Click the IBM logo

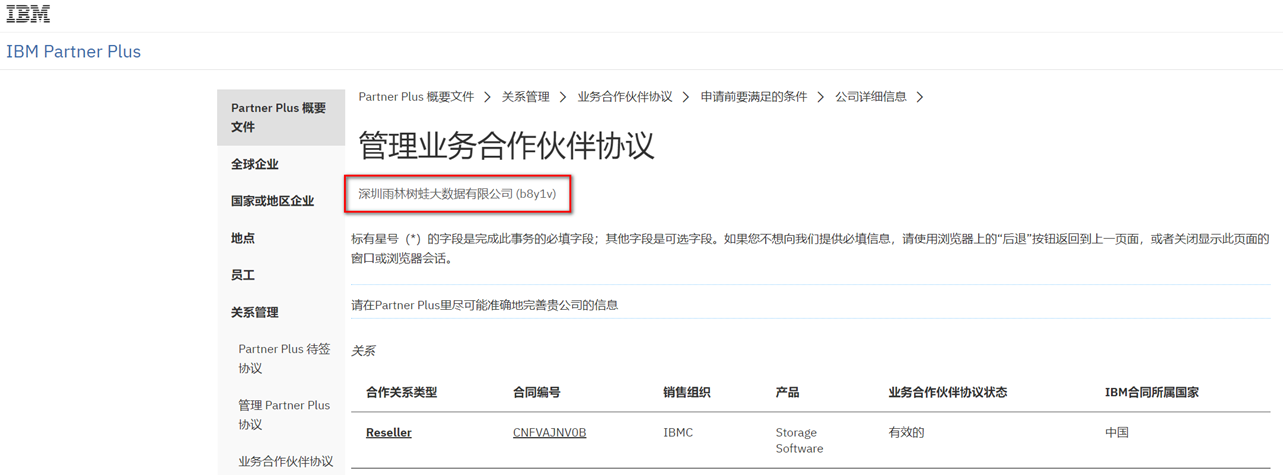28,14
